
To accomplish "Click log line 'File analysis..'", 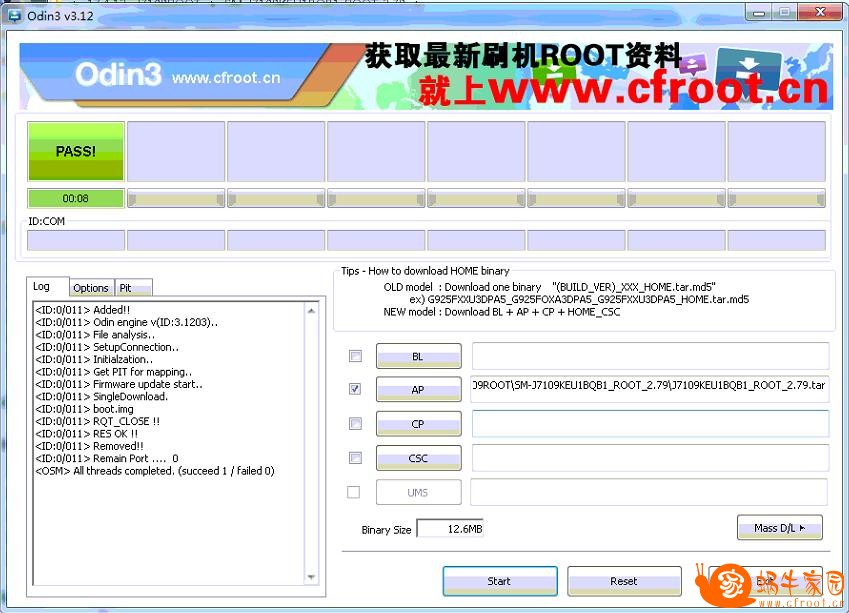I will tap(95, 334).
